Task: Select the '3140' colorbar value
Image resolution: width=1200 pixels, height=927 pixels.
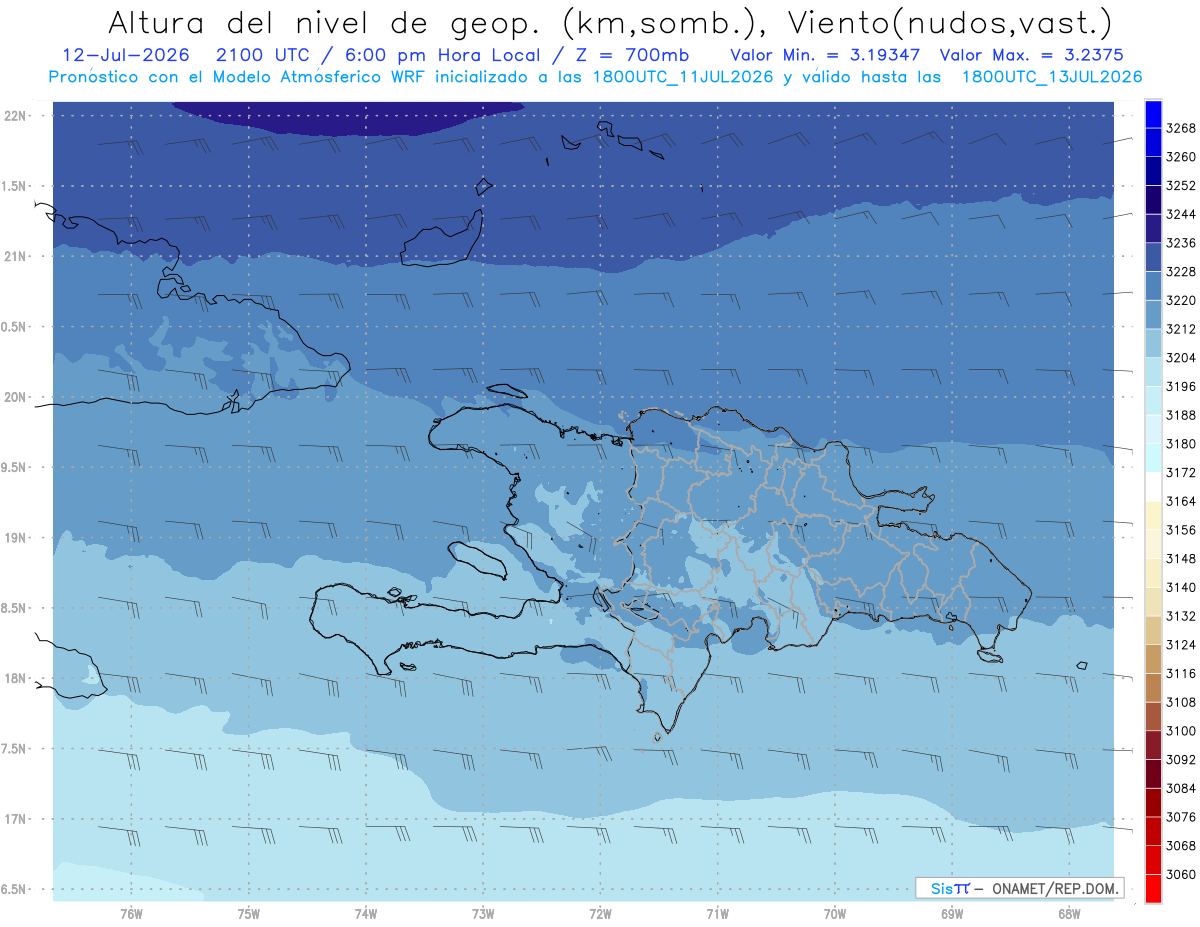Action: (1181, 588)
